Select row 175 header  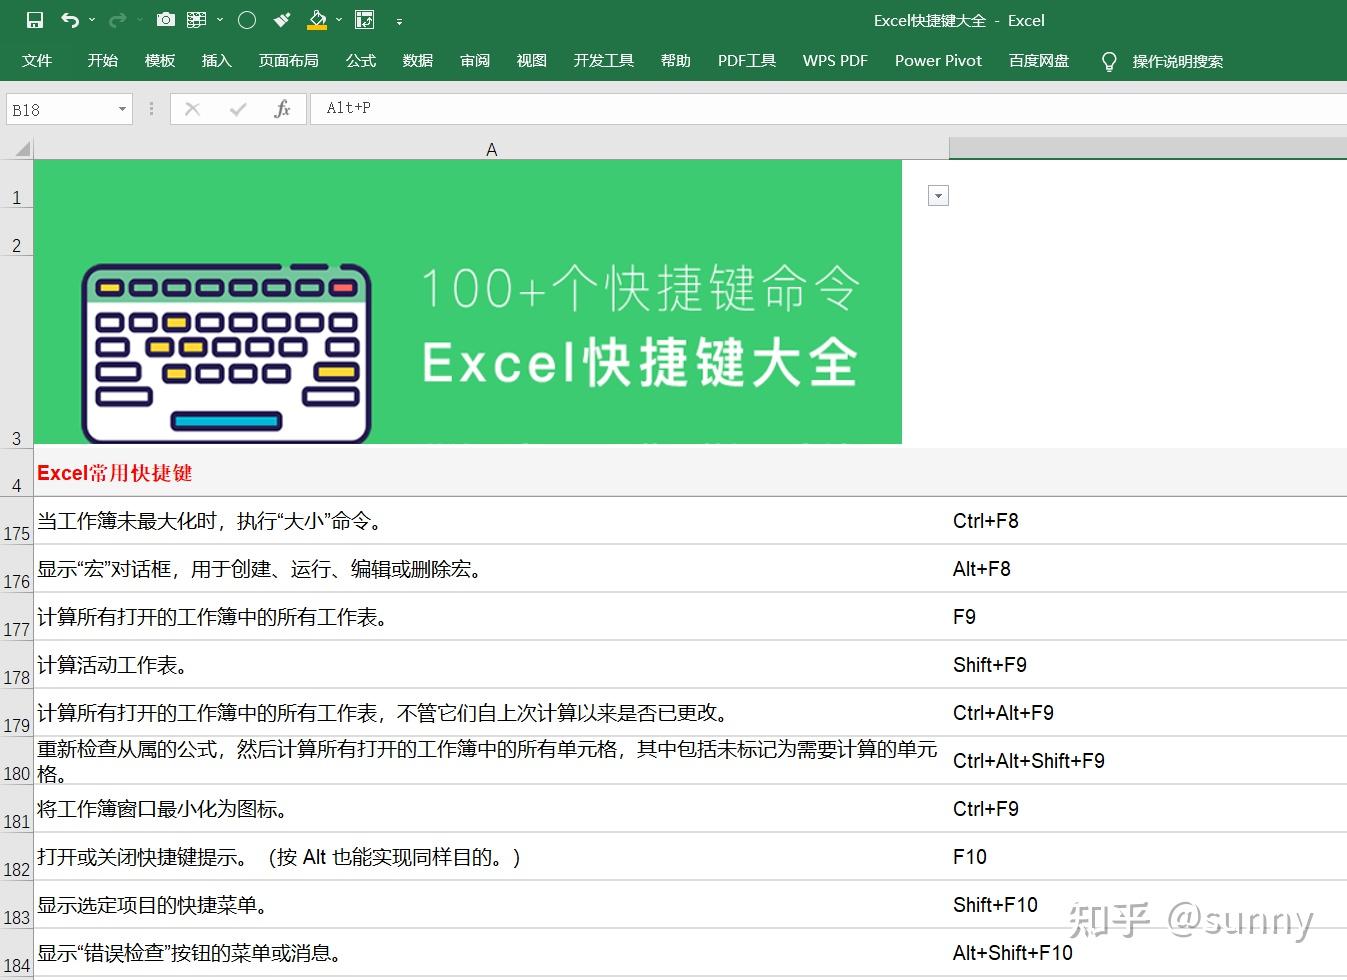point(17,521)
